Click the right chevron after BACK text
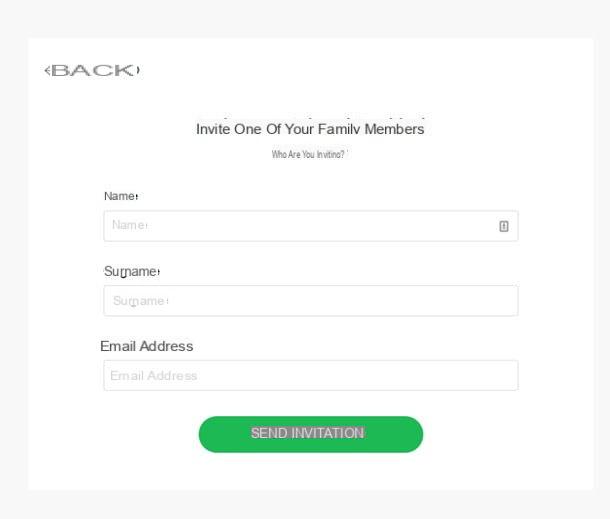This screenshot has width=610, height=519. click(138, 70)
